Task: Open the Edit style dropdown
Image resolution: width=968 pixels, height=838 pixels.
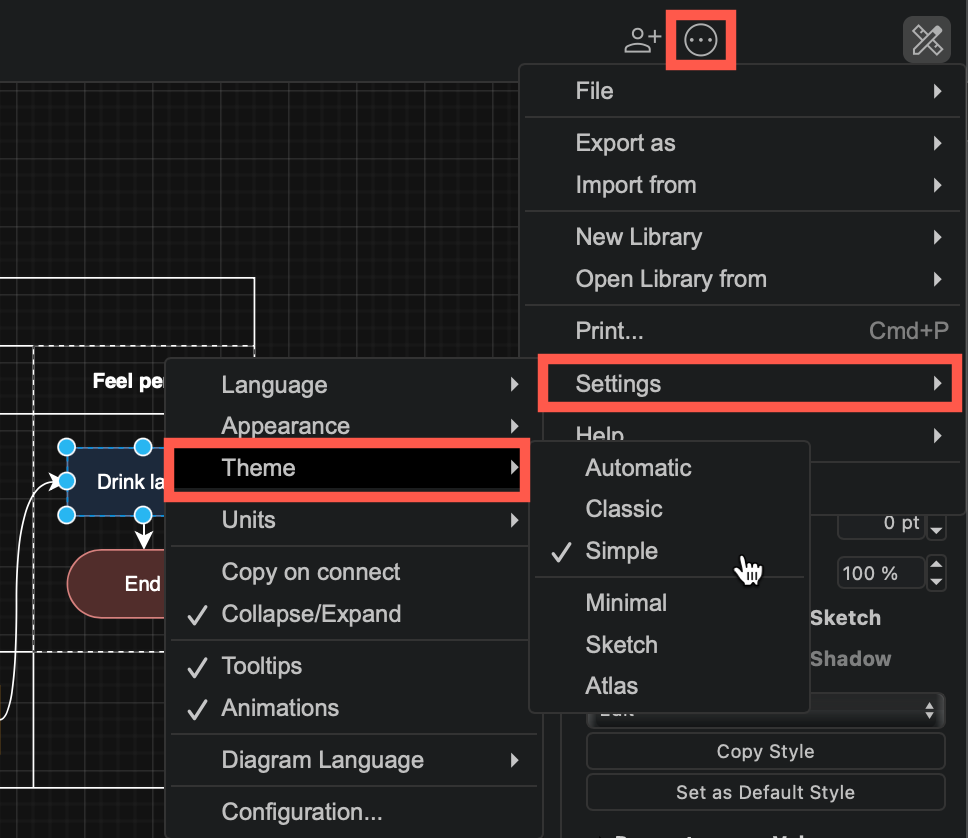Action: tap(765, 710)
